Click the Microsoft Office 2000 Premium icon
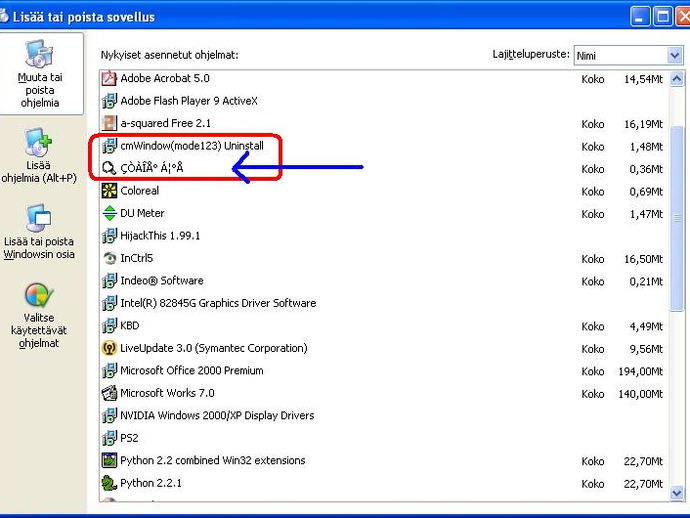This screenshot has width=690, height=518. [x=109, y=371]
